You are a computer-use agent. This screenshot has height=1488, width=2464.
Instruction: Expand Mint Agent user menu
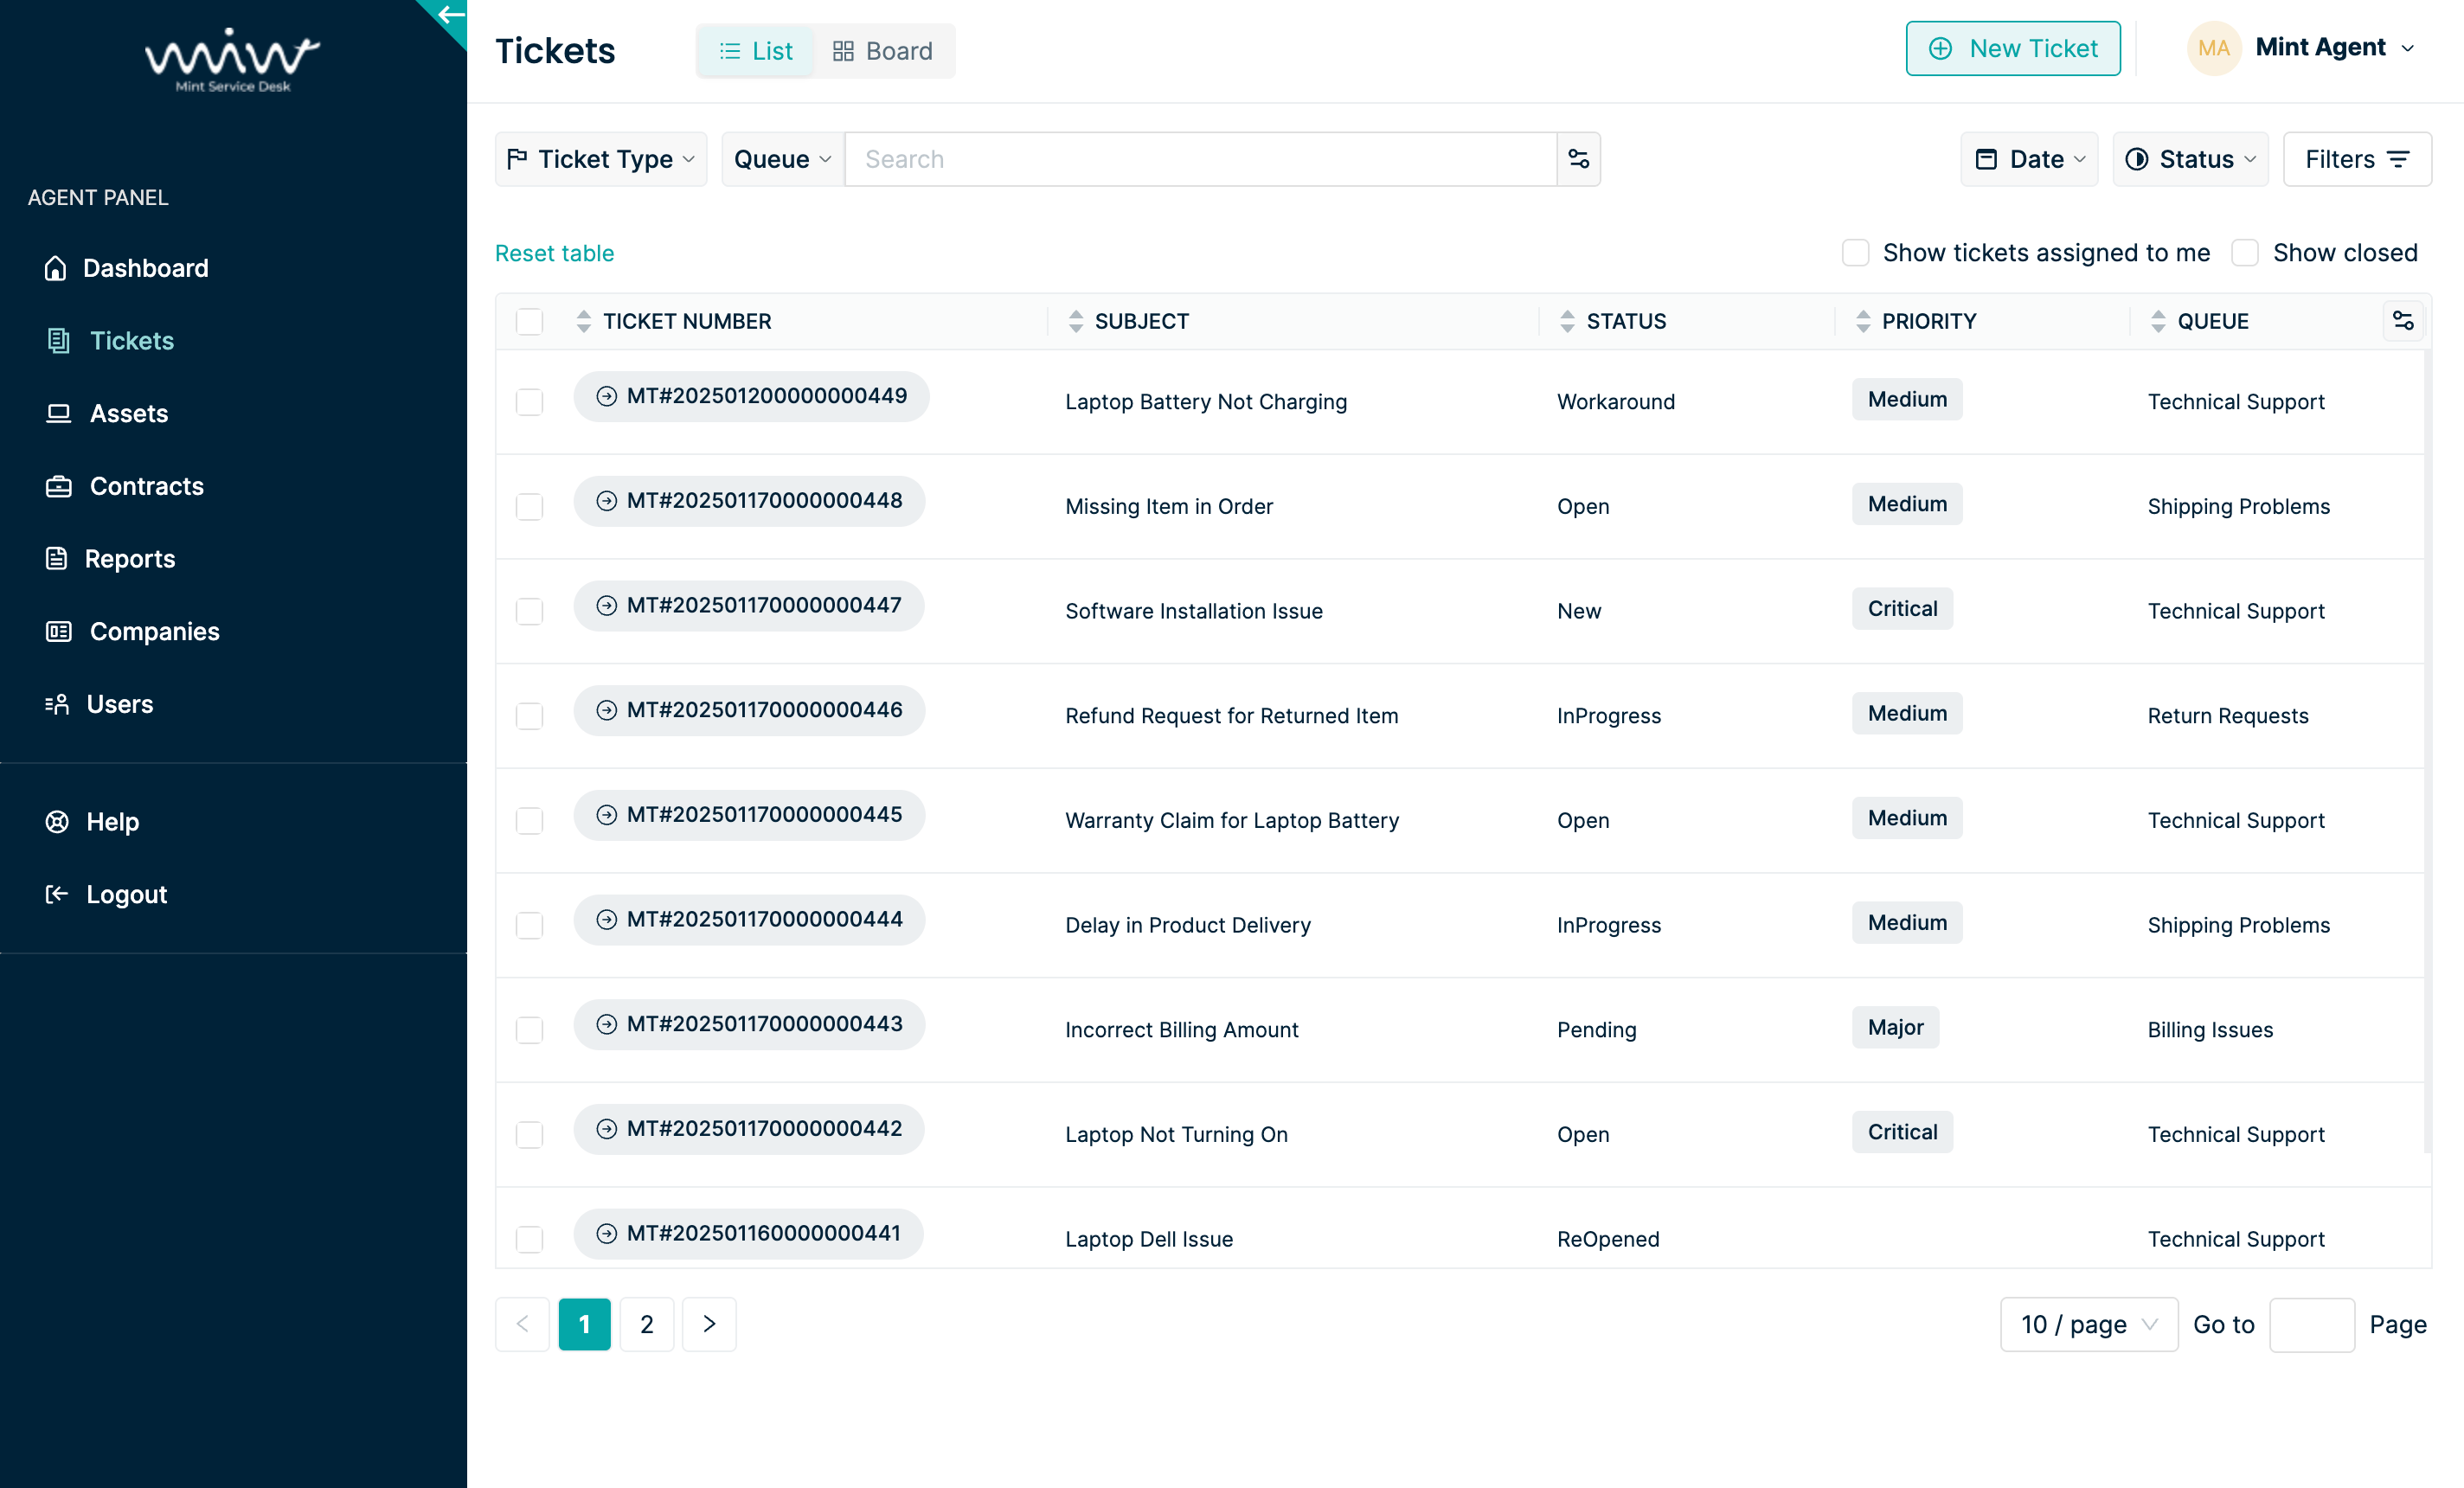(2335, 48)
